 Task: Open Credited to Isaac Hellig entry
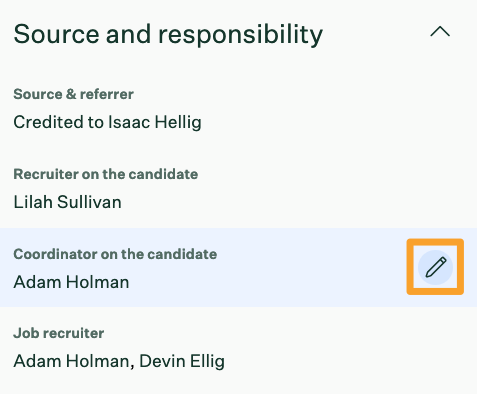[x=107, y=122]
